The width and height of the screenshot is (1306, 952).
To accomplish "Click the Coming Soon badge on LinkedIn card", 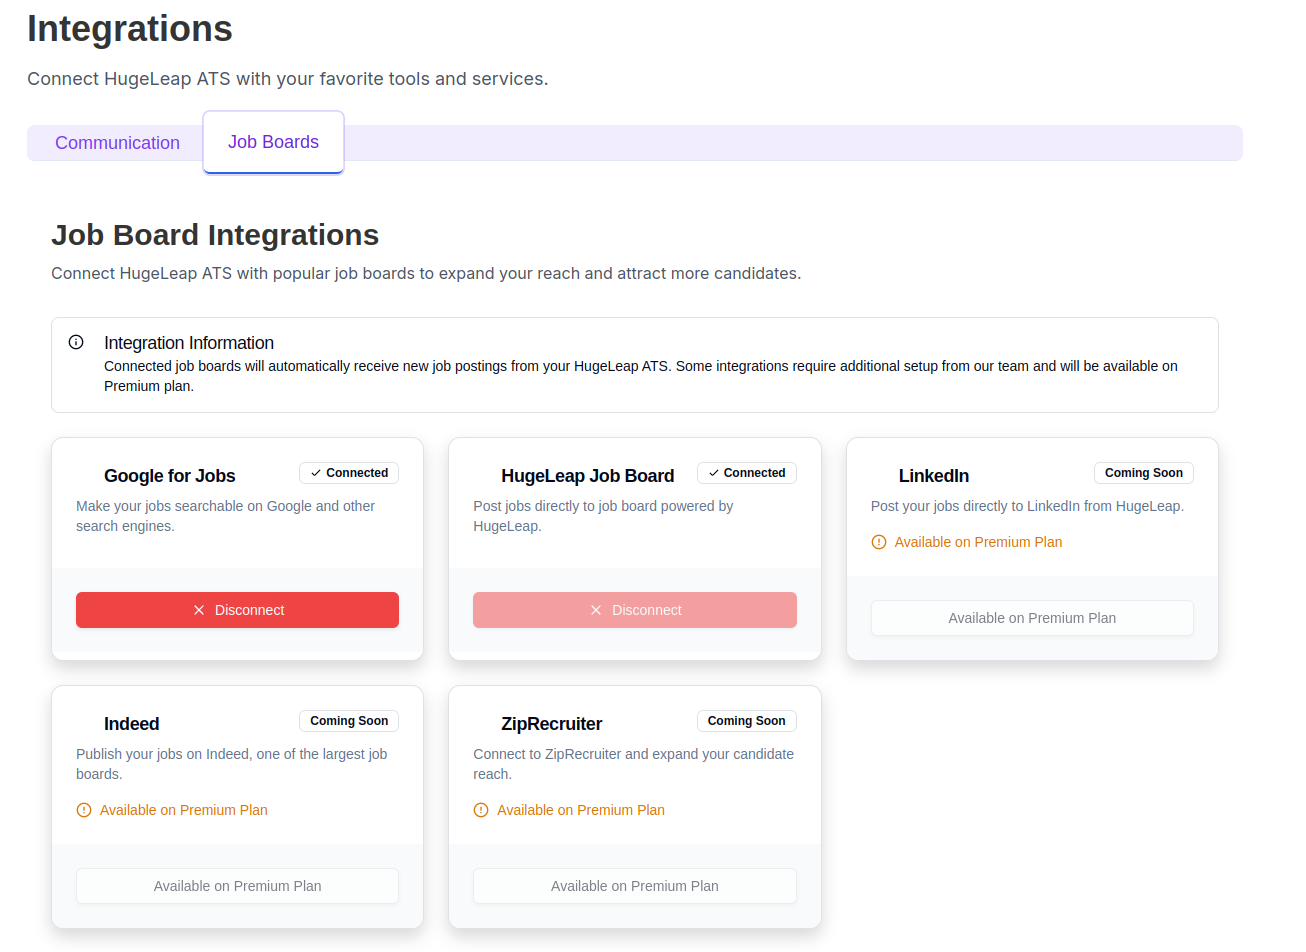I will [1143, 472].
